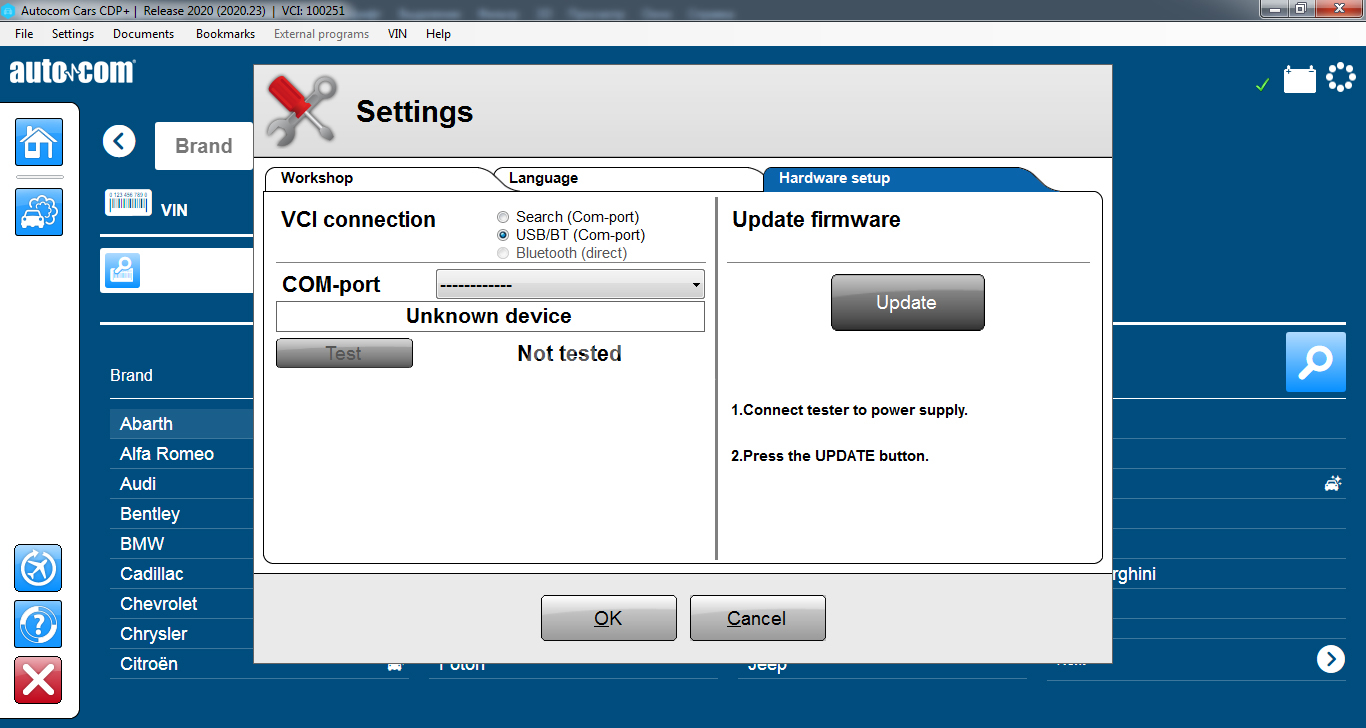Click the autocom logo
This screenshot has height=728, width=1366.
click(72, 72)
